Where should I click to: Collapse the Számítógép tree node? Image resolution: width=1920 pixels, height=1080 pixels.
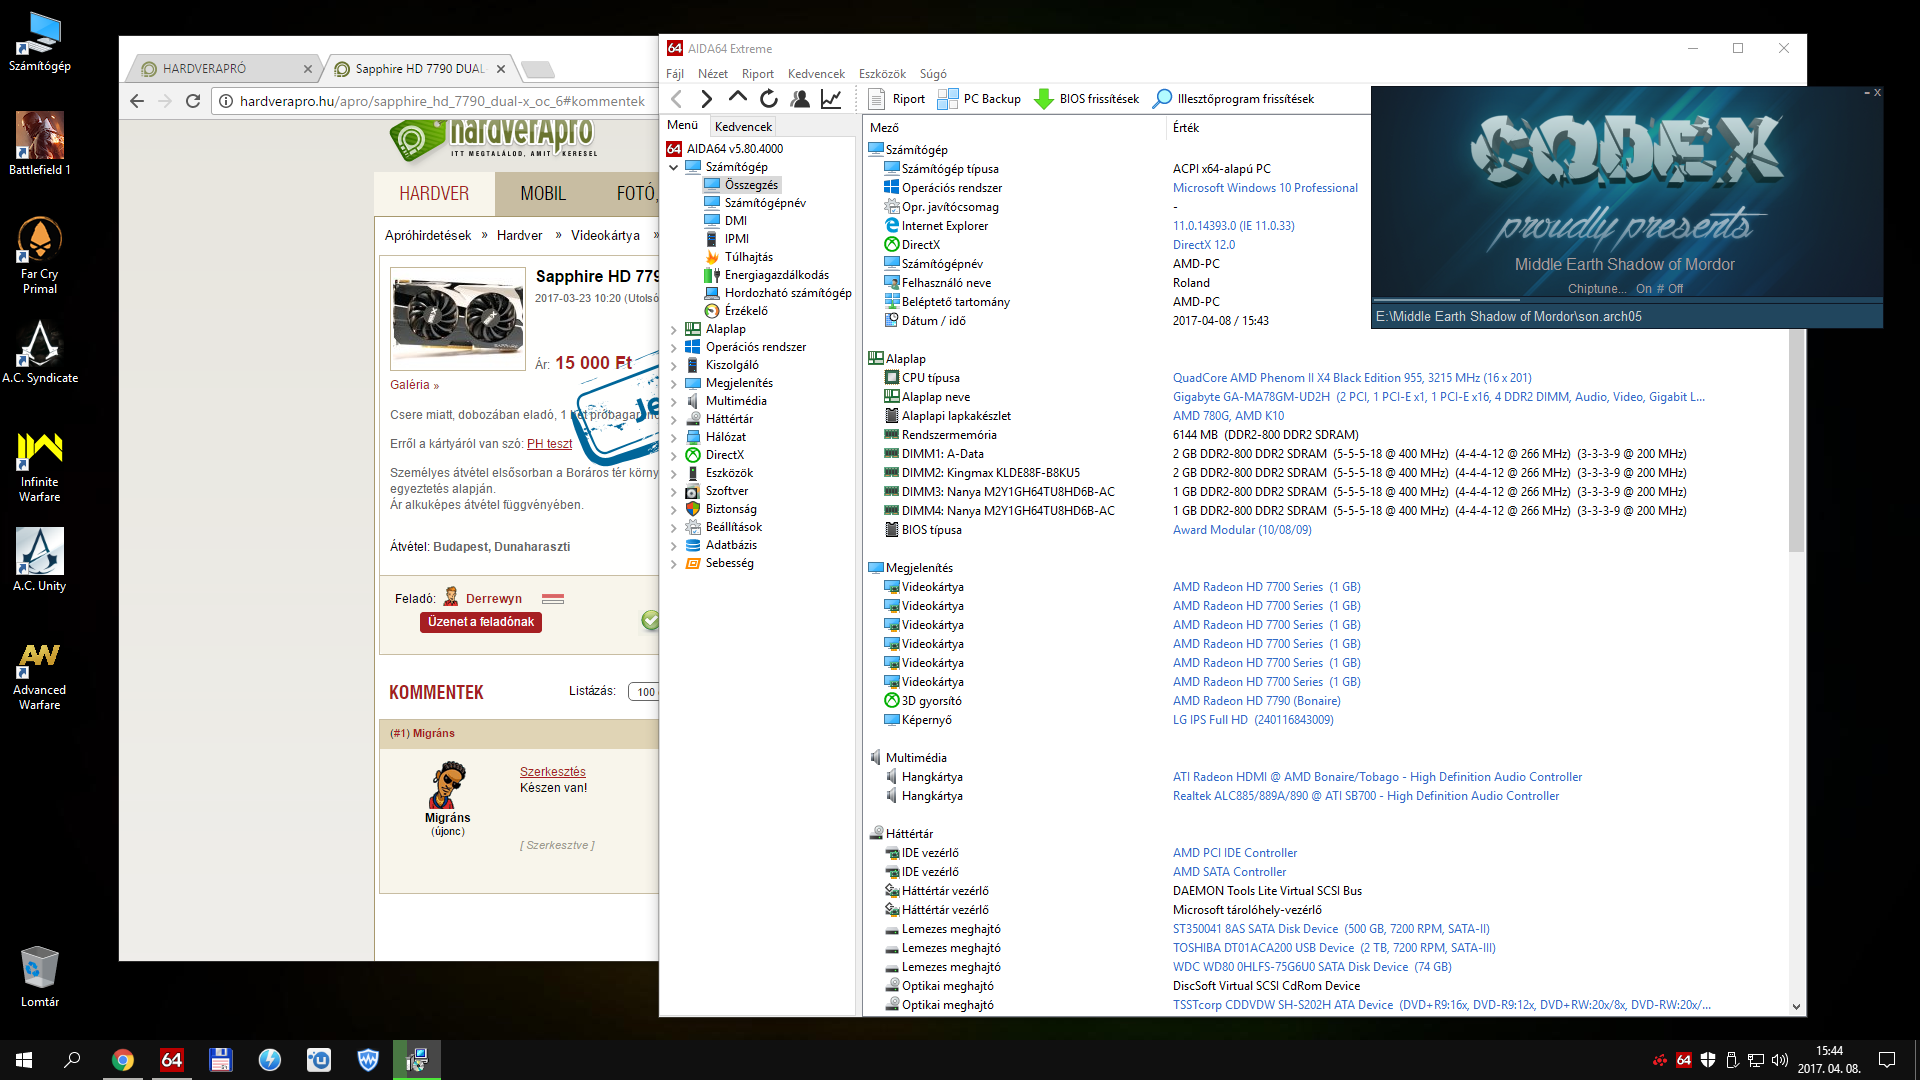674,167
